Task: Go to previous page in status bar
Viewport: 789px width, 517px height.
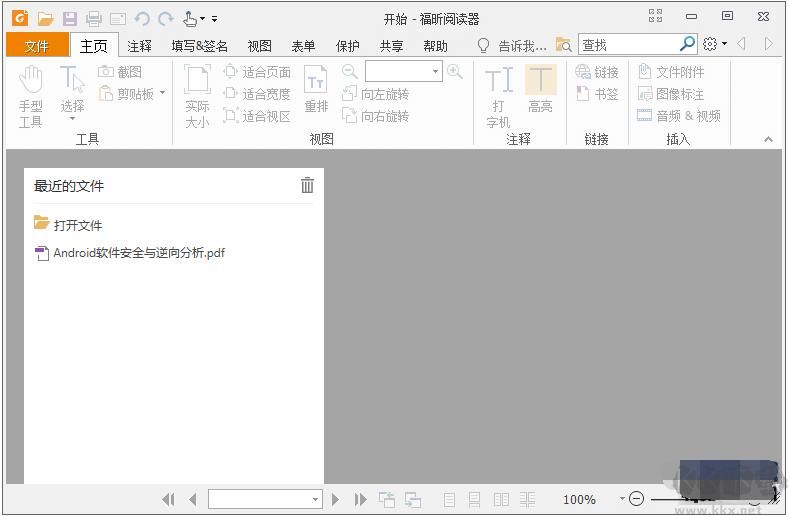Action: tap(193, 499)
